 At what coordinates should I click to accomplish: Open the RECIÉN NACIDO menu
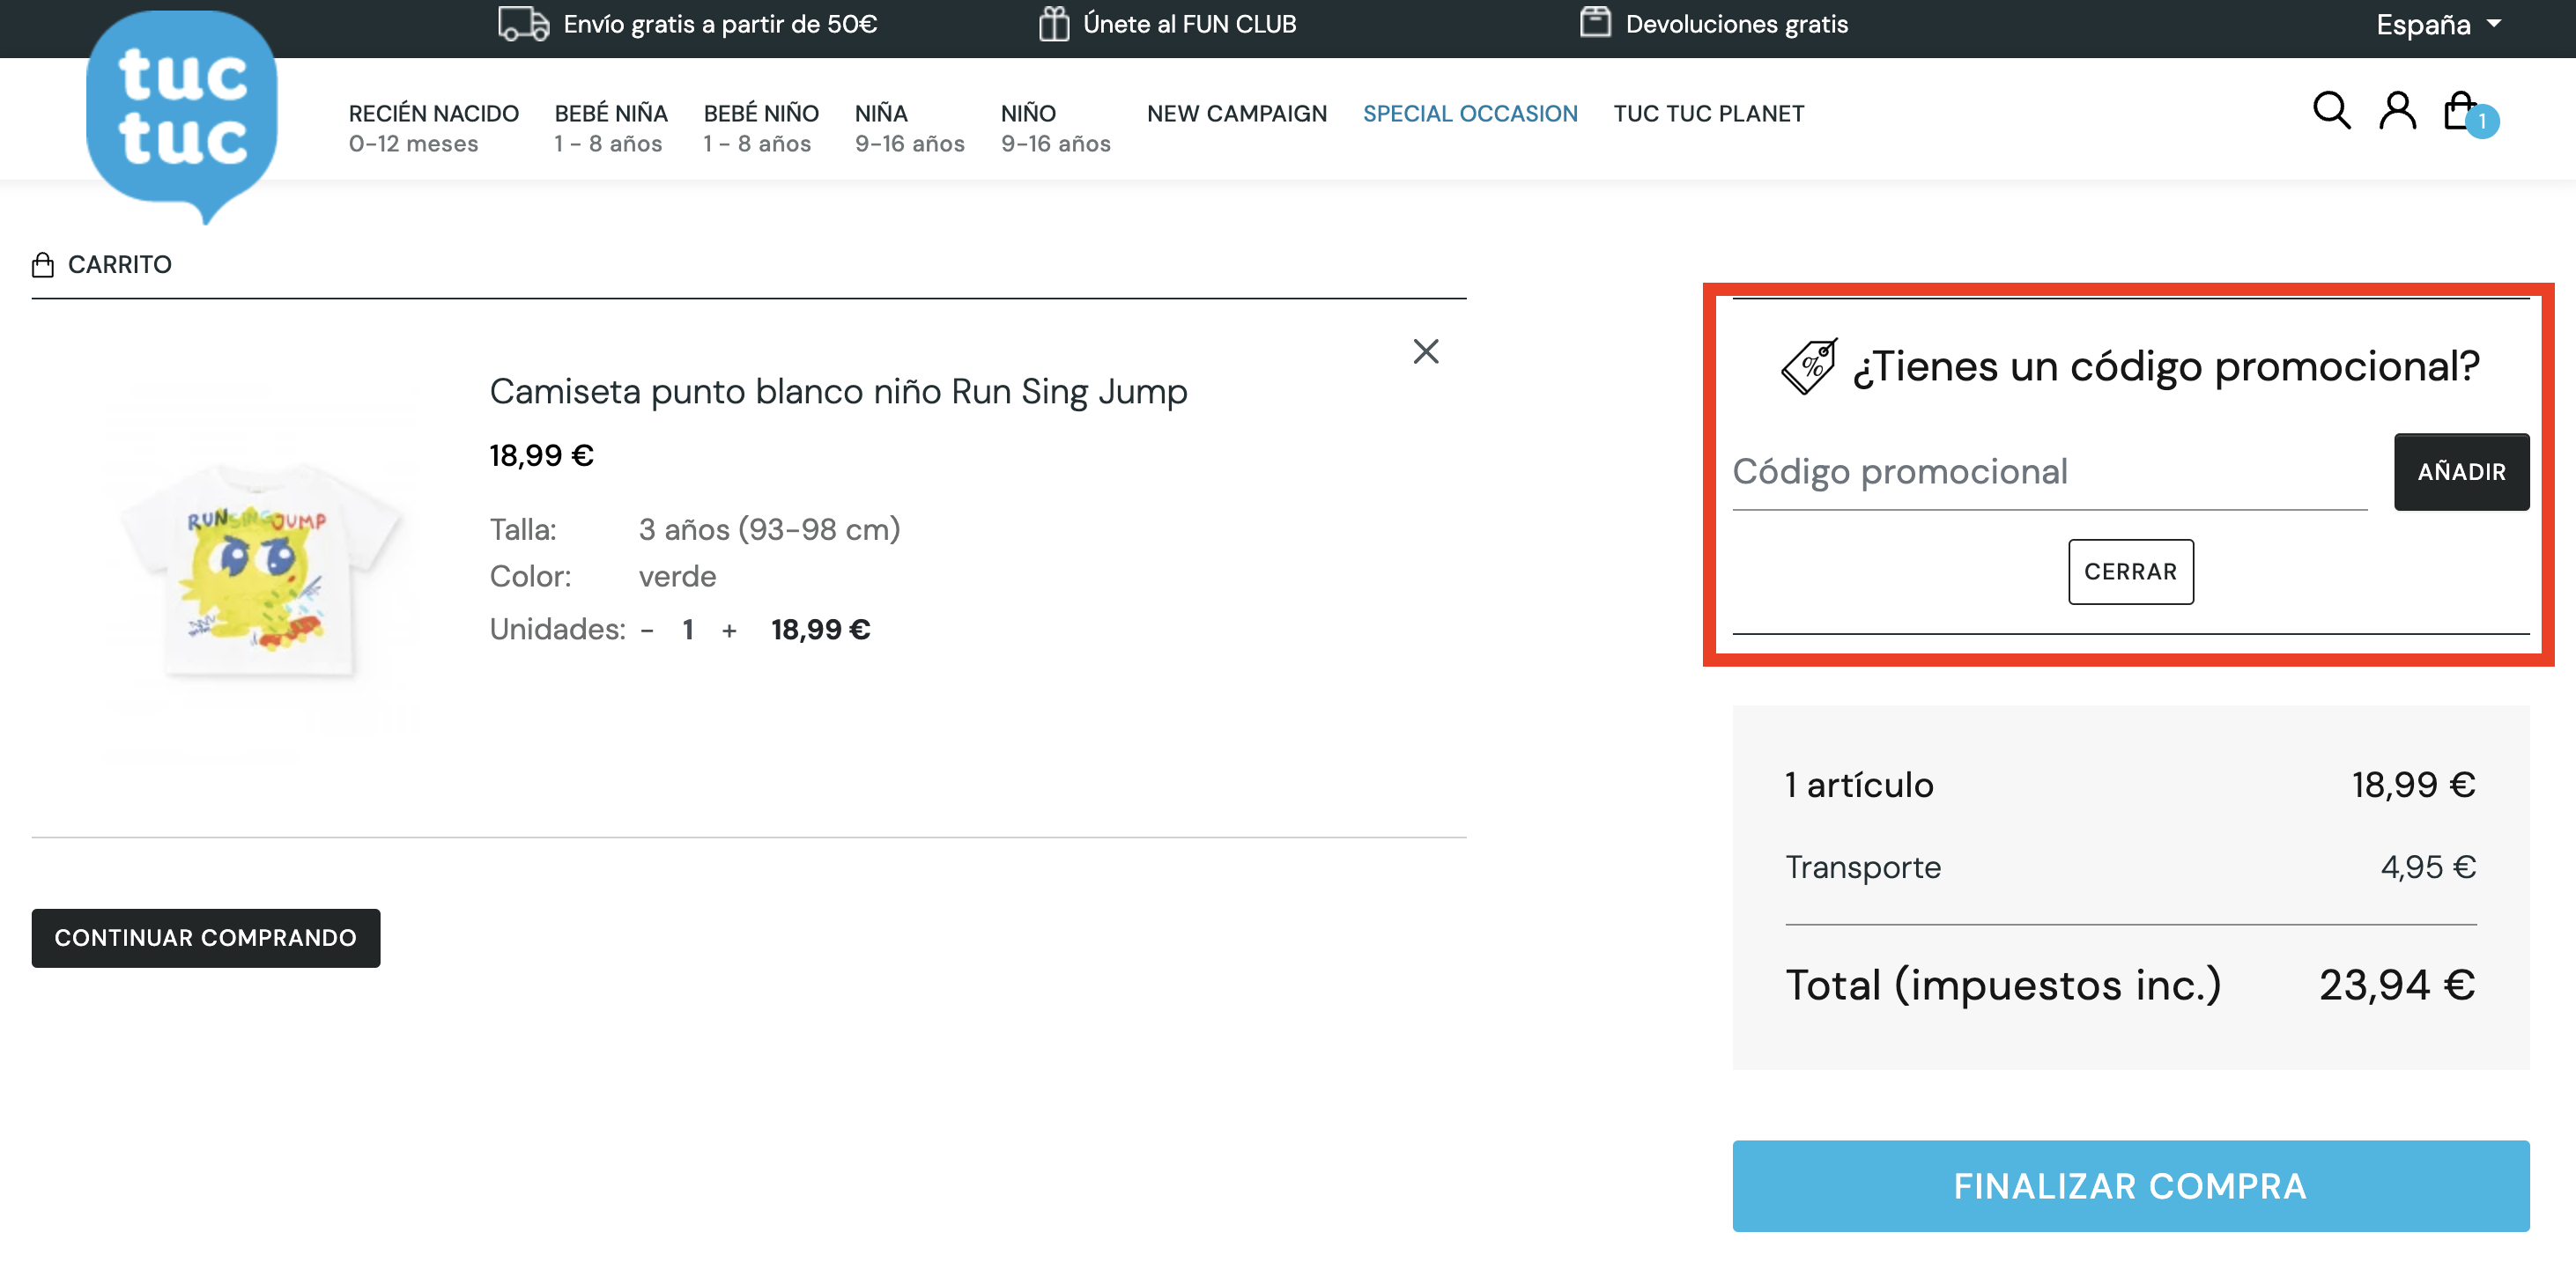pos(433,128)
